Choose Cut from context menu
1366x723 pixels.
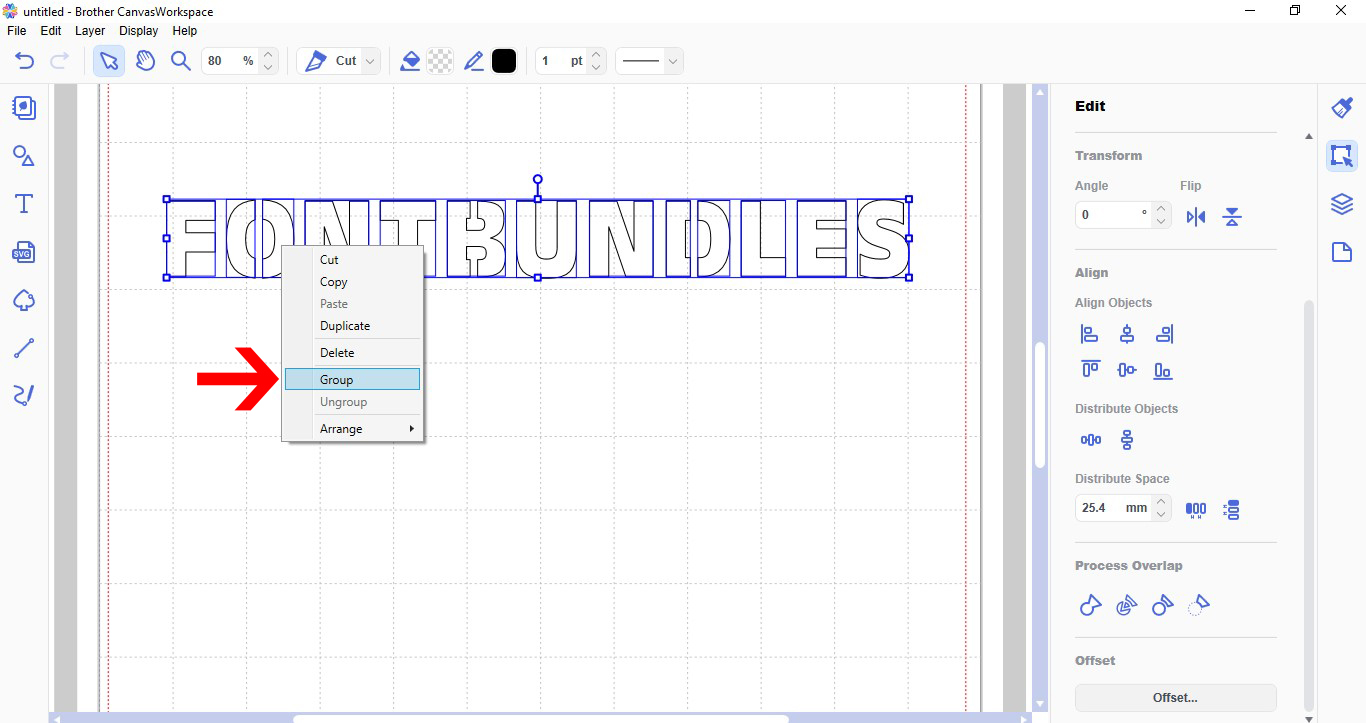coord(353,260)
